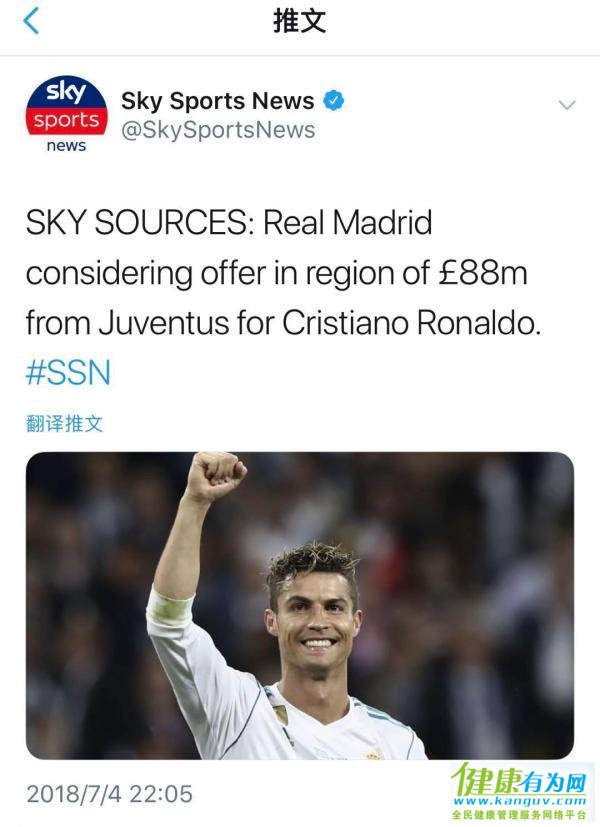This screenshot has width=600, height=827.
Task: Open the Sky Sports News account name
Action: (x=218, y=100)
